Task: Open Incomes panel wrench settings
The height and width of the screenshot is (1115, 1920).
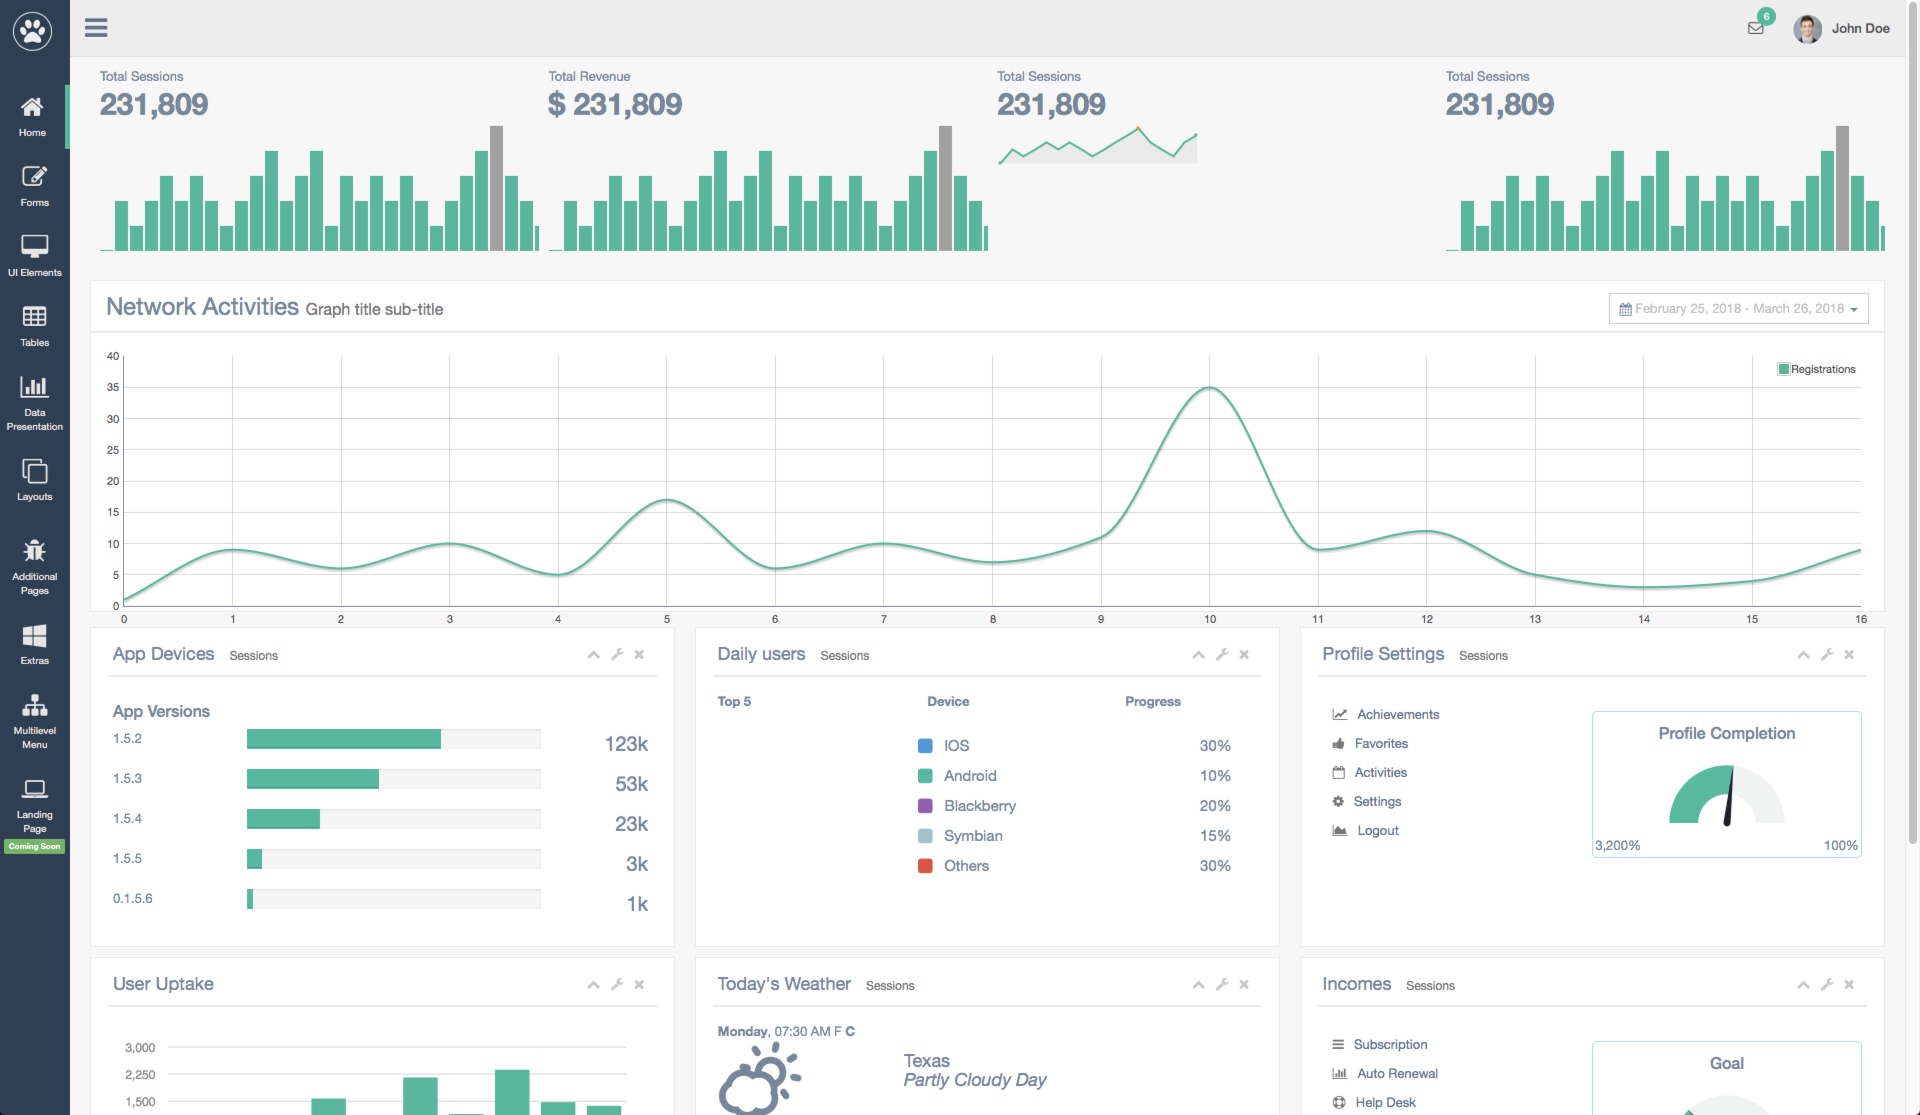Action: click(x=1827, y=985)
